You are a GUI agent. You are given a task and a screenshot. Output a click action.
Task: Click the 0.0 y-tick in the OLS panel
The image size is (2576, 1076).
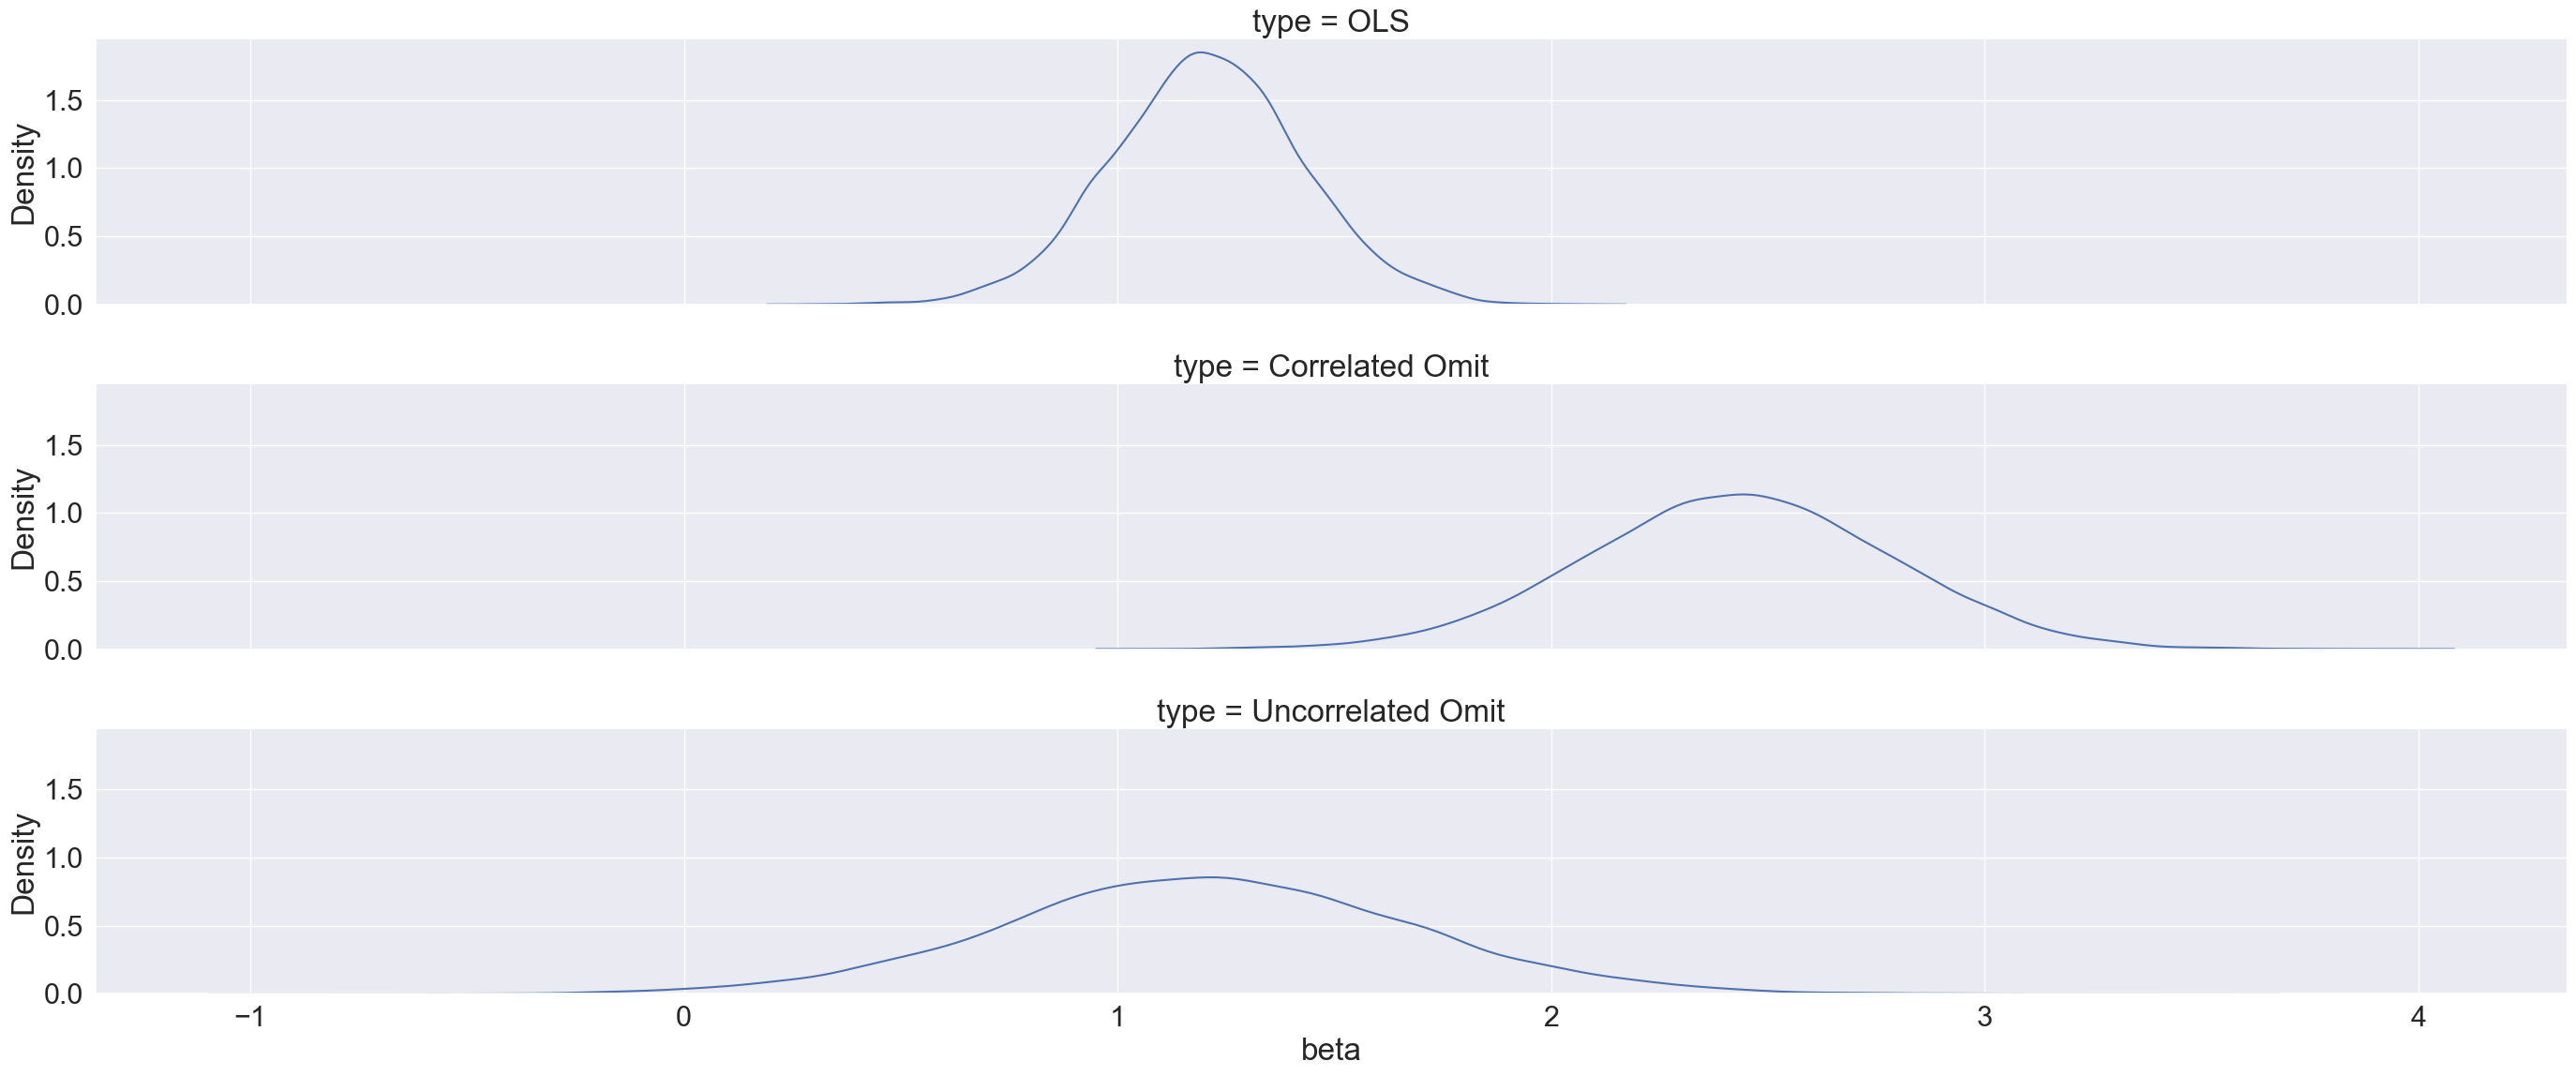[63, 305]
